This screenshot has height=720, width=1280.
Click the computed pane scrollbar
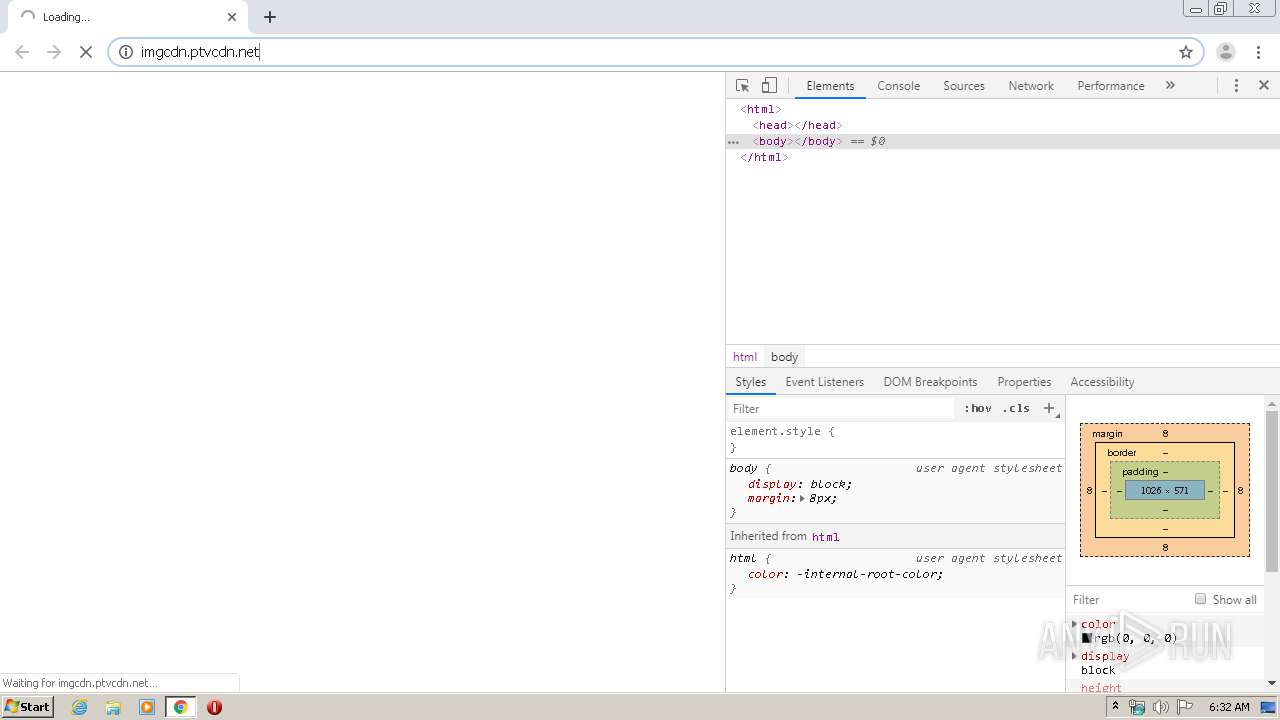click(x=1272, y=490)
